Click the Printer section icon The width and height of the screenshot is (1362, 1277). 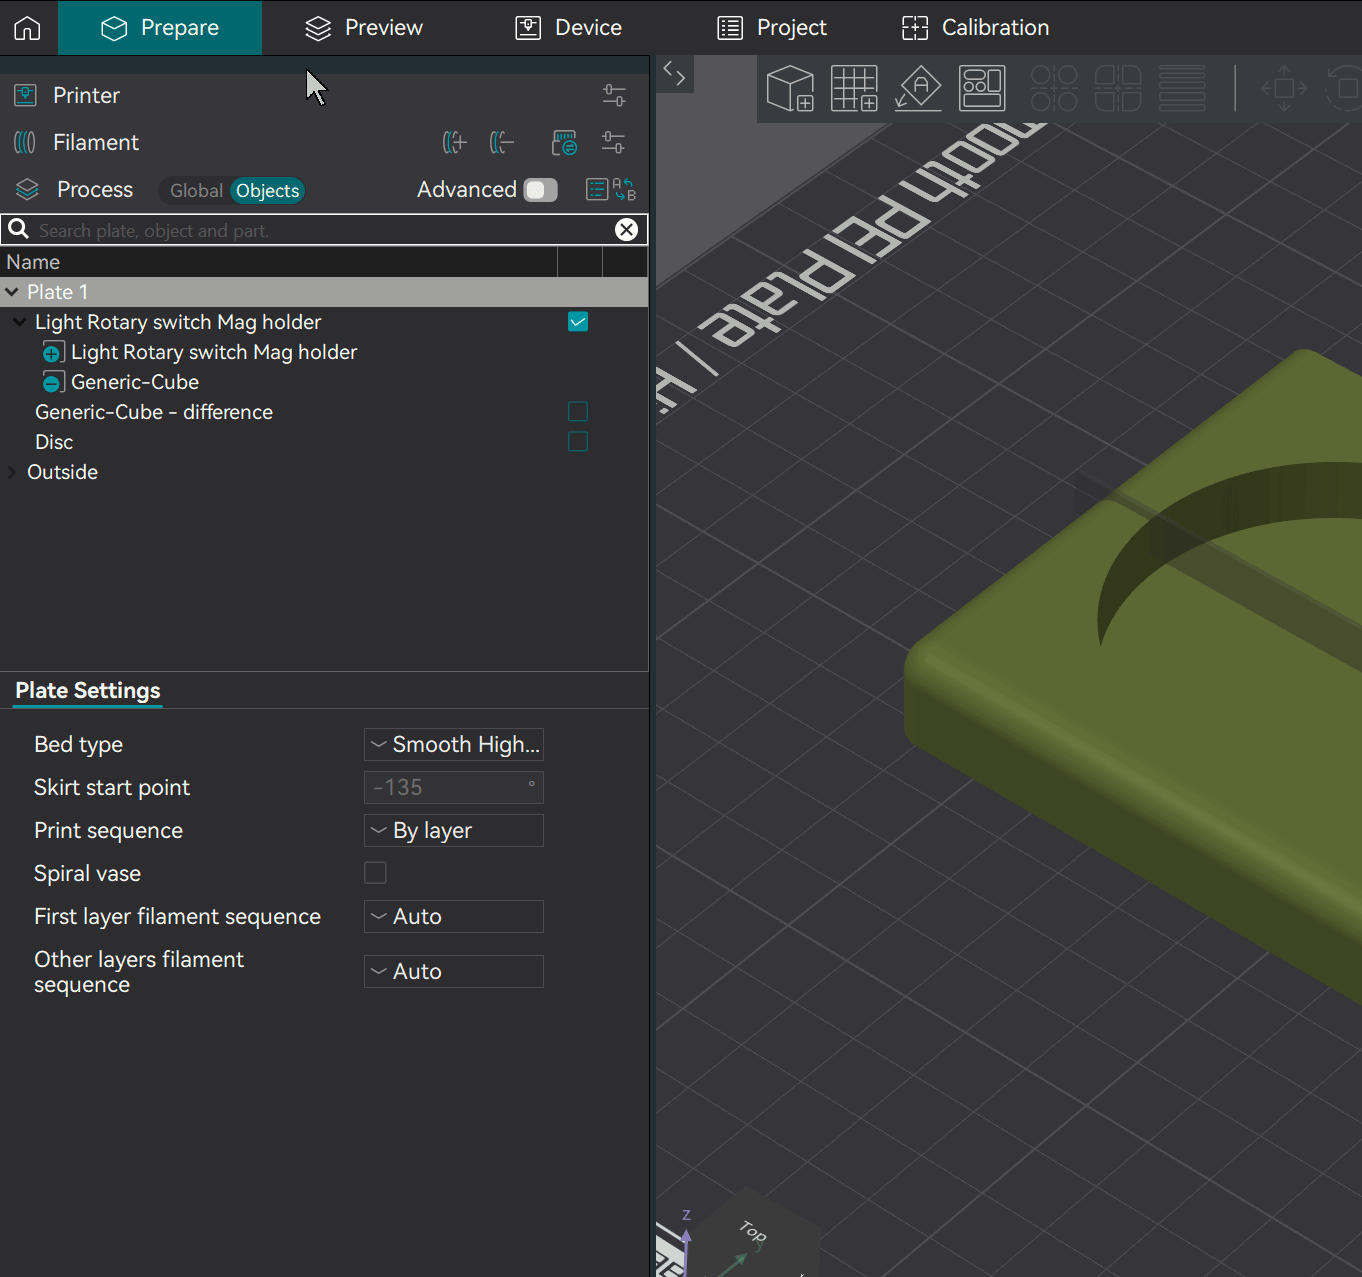26,95
